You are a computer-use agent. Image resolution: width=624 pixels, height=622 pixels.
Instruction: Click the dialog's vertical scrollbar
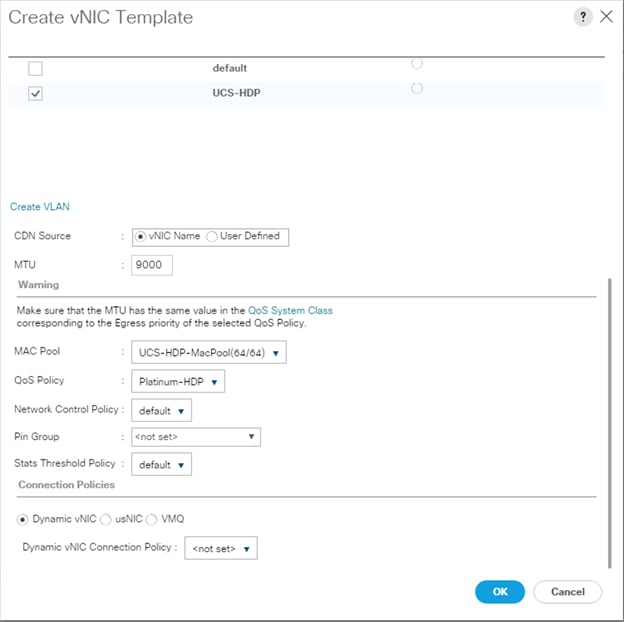point(610,424)
